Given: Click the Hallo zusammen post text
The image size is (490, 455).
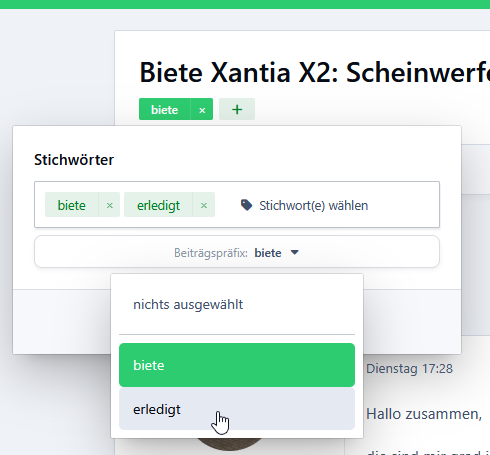Looking at the screenshot, I should (x=424, y=414).
